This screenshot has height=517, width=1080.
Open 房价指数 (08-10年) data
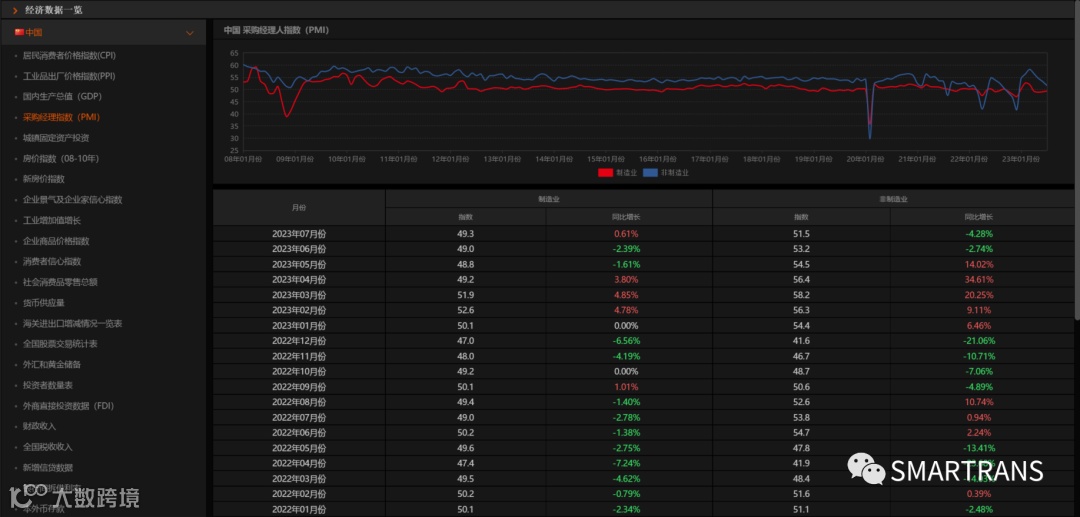[61, 158]
